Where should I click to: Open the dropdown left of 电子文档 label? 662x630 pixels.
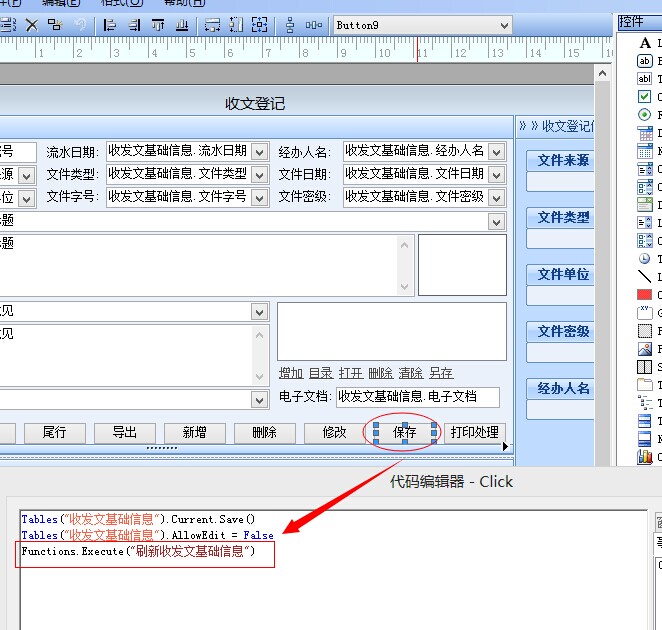click(x=260, y=399)
